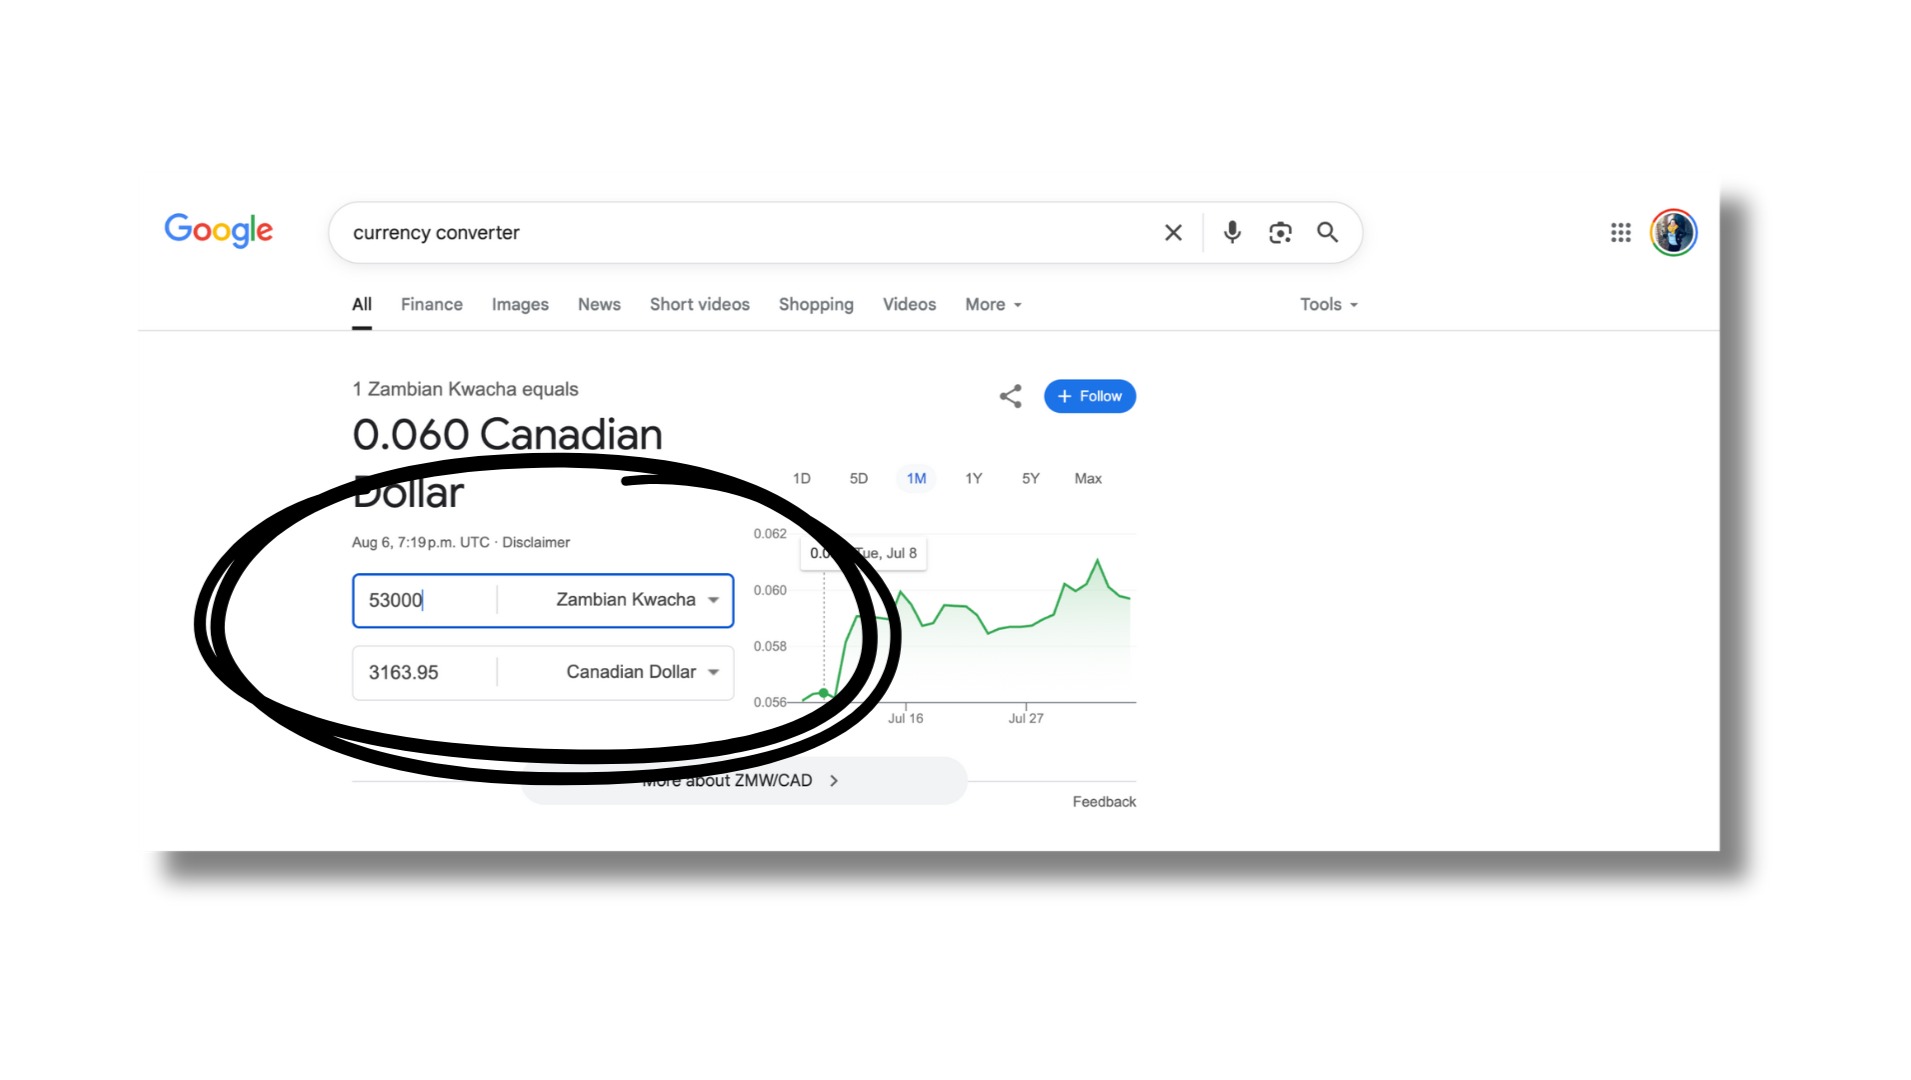Open search by image lens
The width and height of the screenshot is (1911, 1080).
tap(1280, 233)
